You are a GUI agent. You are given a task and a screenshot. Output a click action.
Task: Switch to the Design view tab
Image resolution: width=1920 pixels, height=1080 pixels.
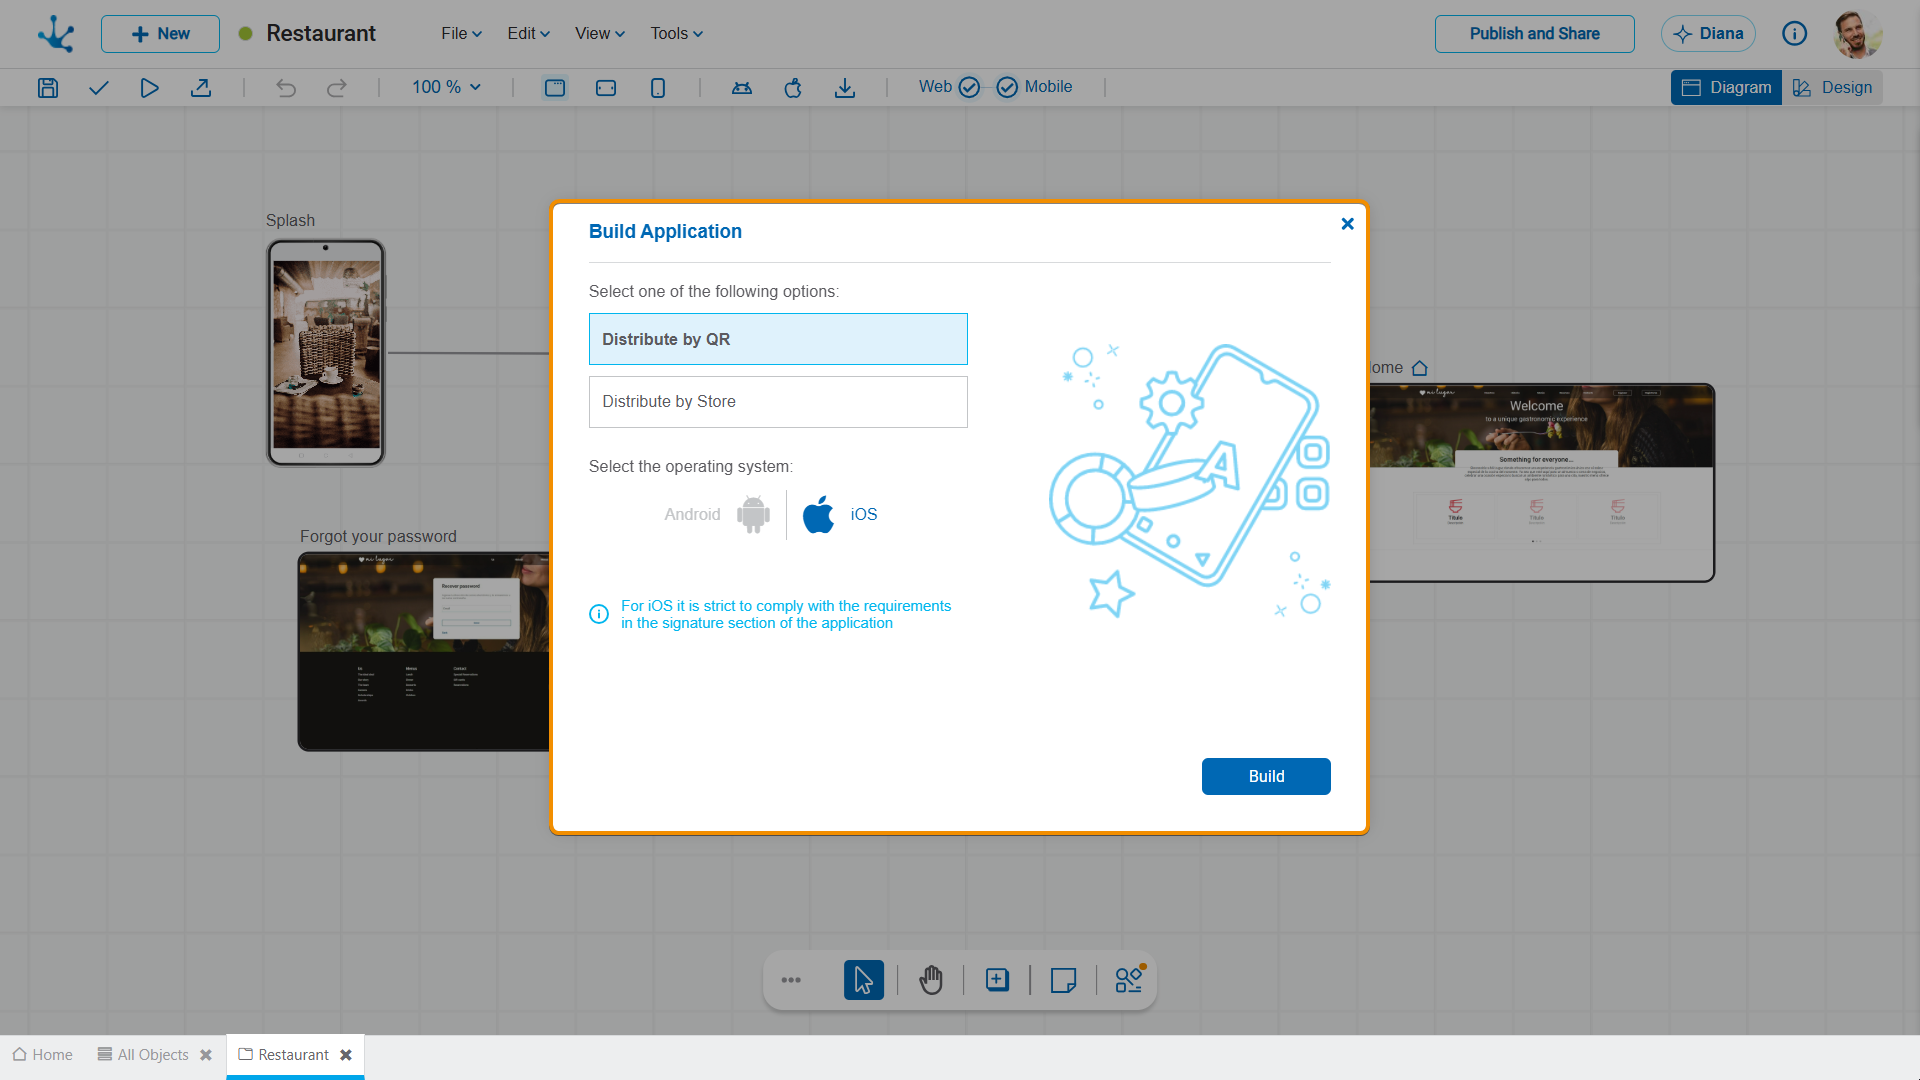[1832, 88]
